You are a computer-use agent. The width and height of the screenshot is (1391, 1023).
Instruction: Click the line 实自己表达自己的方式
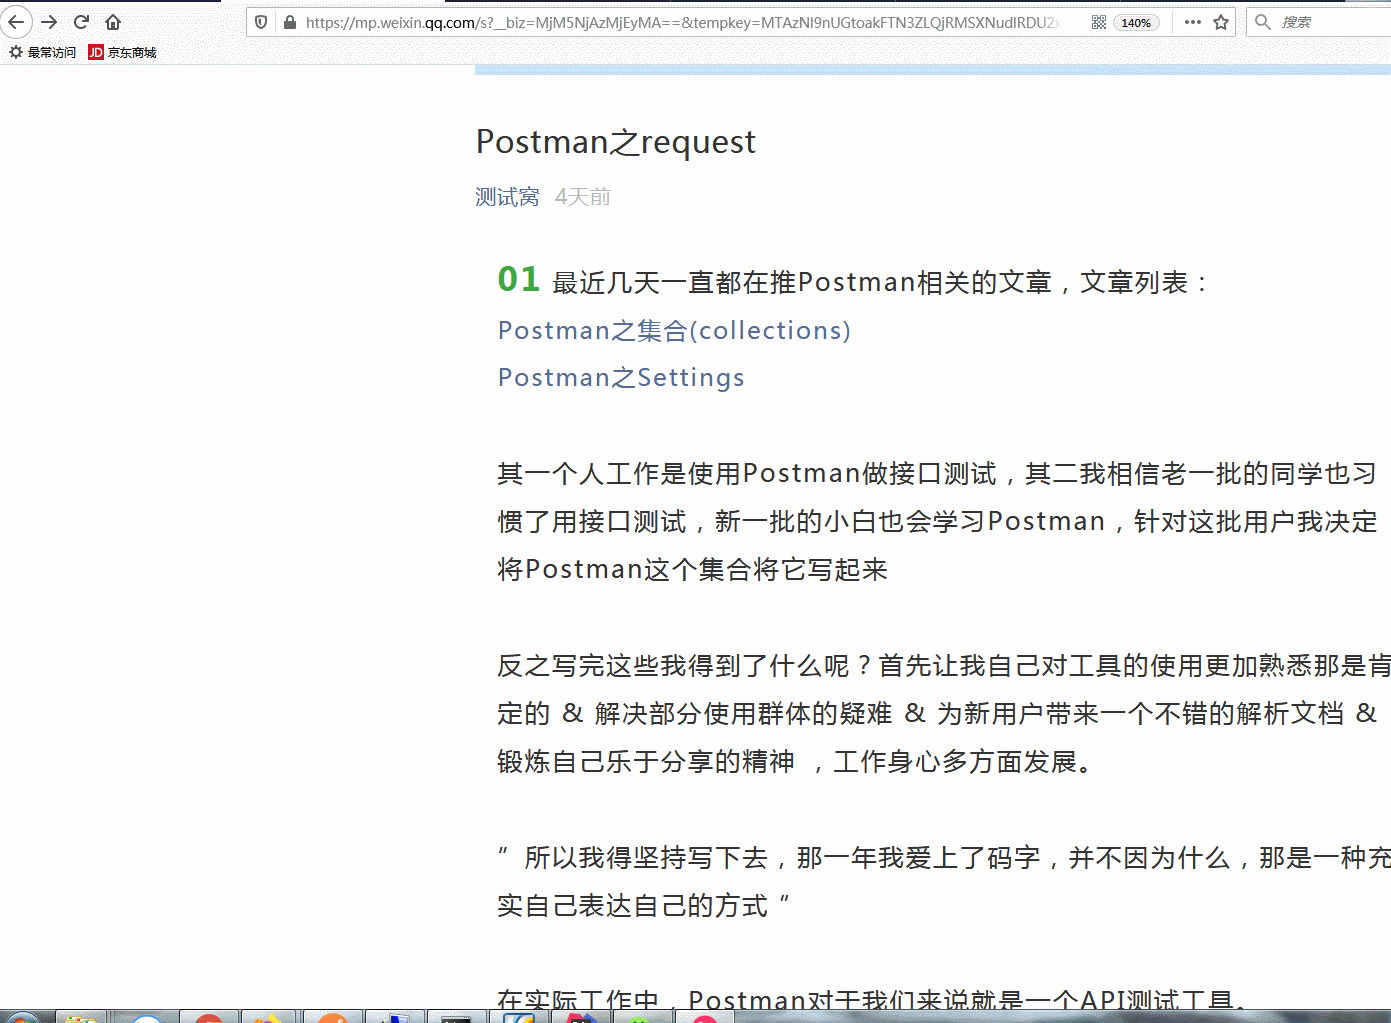point(643,905)
